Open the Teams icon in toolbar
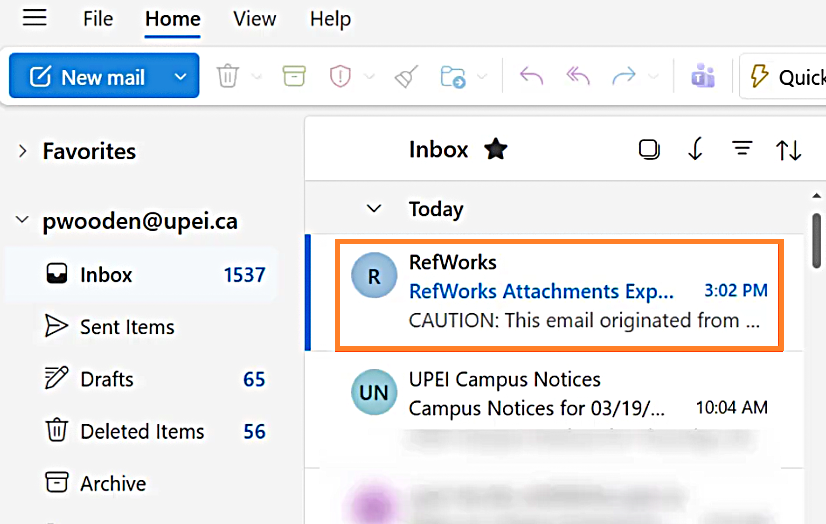This screenshot has width=826, height=524. point(702,77)
